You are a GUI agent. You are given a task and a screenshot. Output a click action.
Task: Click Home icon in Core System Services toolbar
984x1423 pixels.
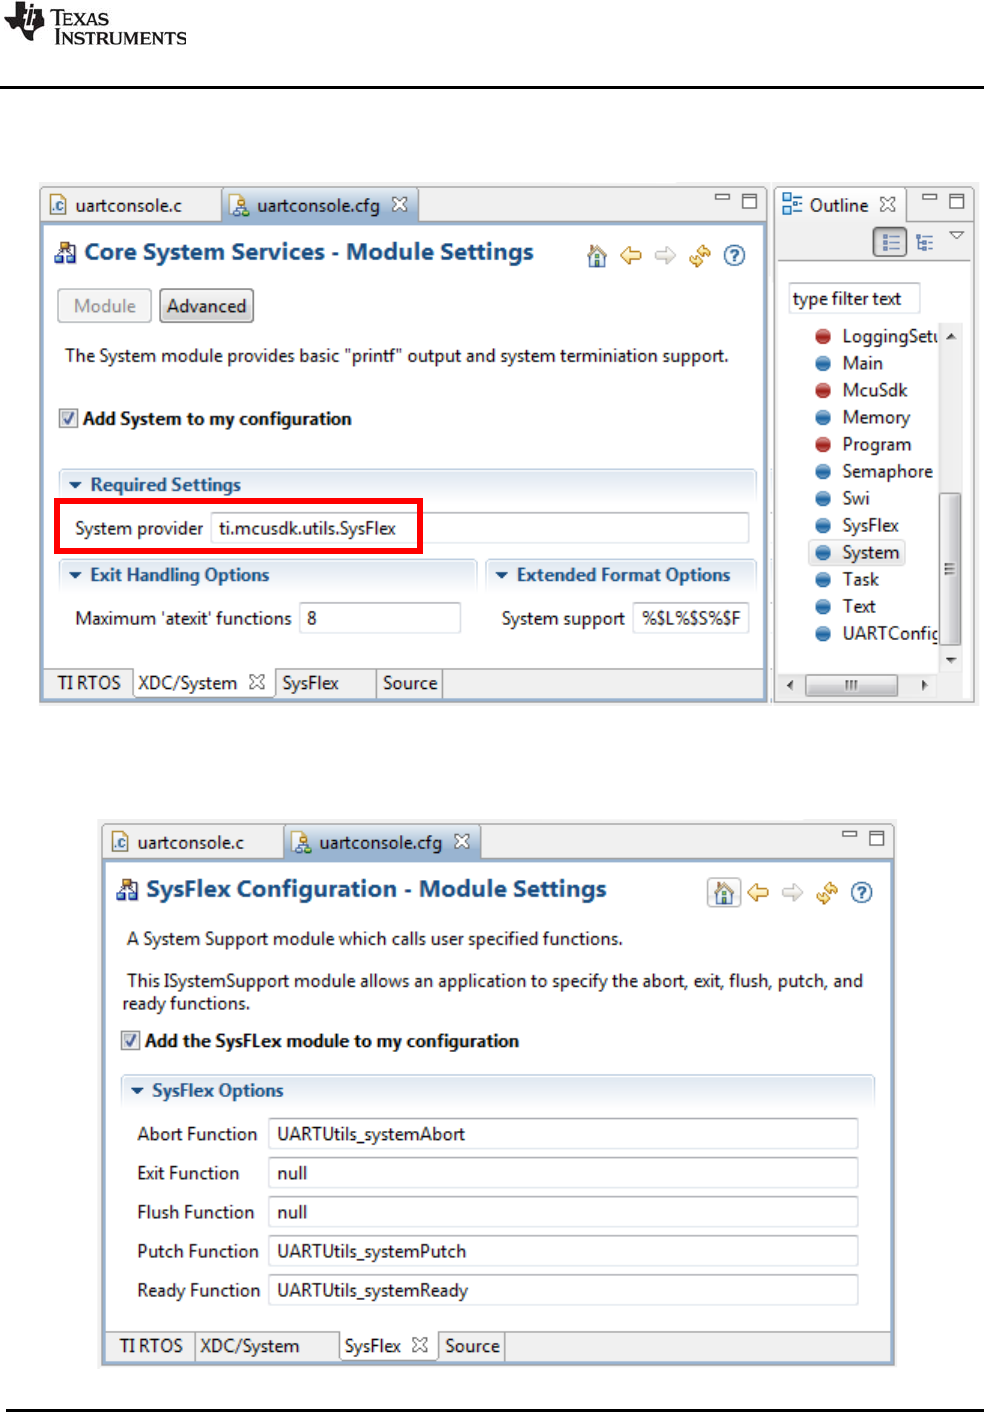597,256
